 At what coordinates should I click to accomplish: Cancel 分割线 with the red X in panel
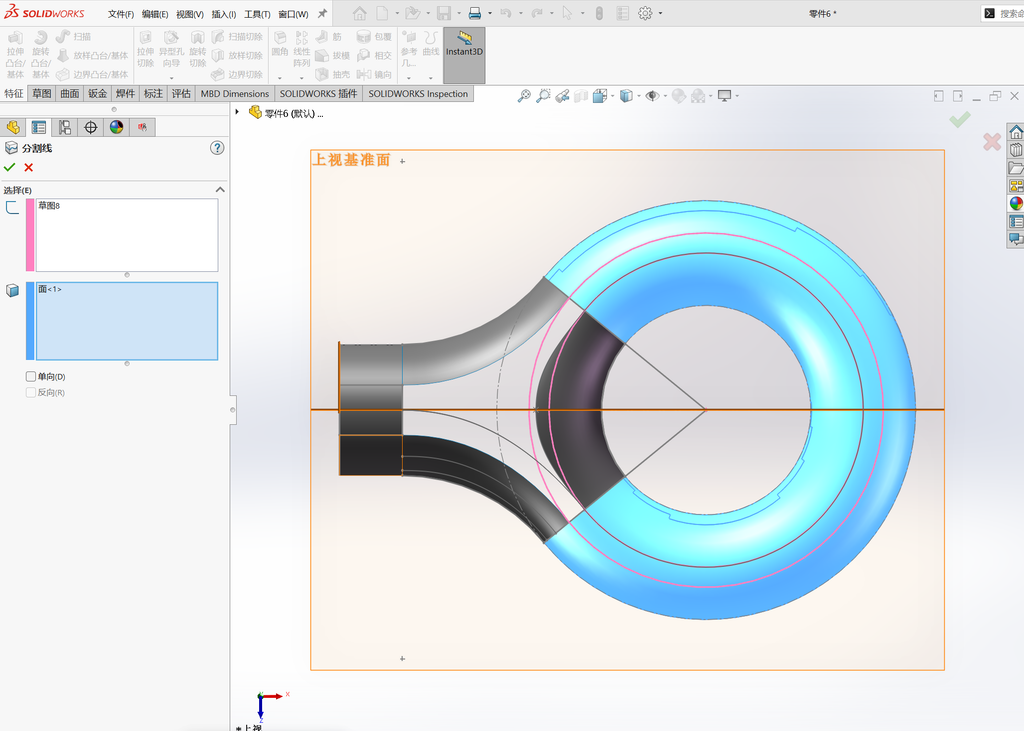click(29, 167)
